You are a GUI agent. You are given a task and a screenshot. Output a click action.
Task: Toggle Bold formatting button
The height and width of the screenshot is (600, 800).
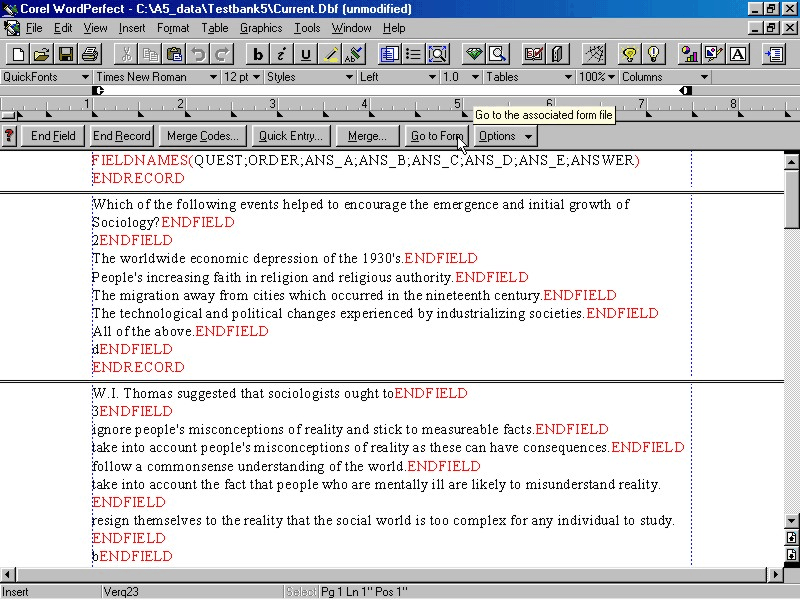[258, 54]
